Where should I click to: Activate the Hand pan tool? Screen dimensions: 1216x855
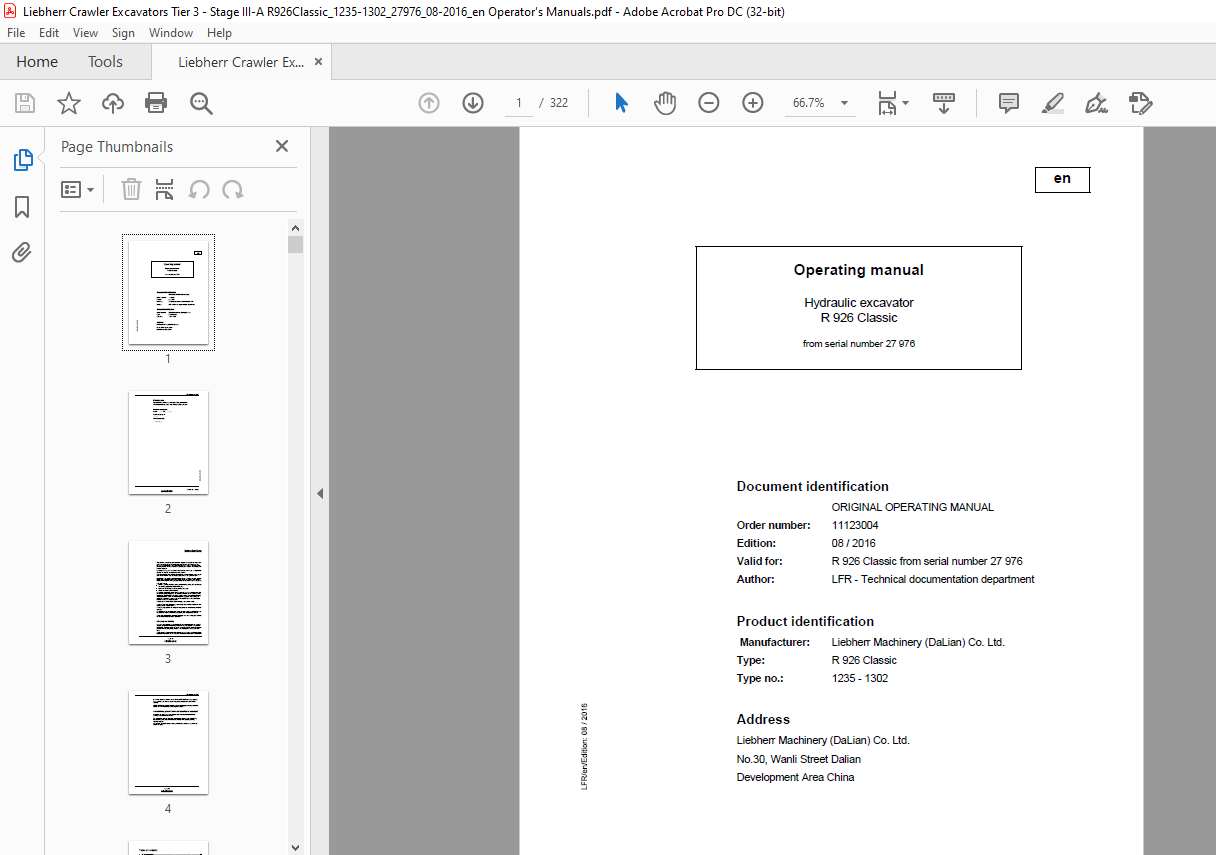(x=665, y=103)
